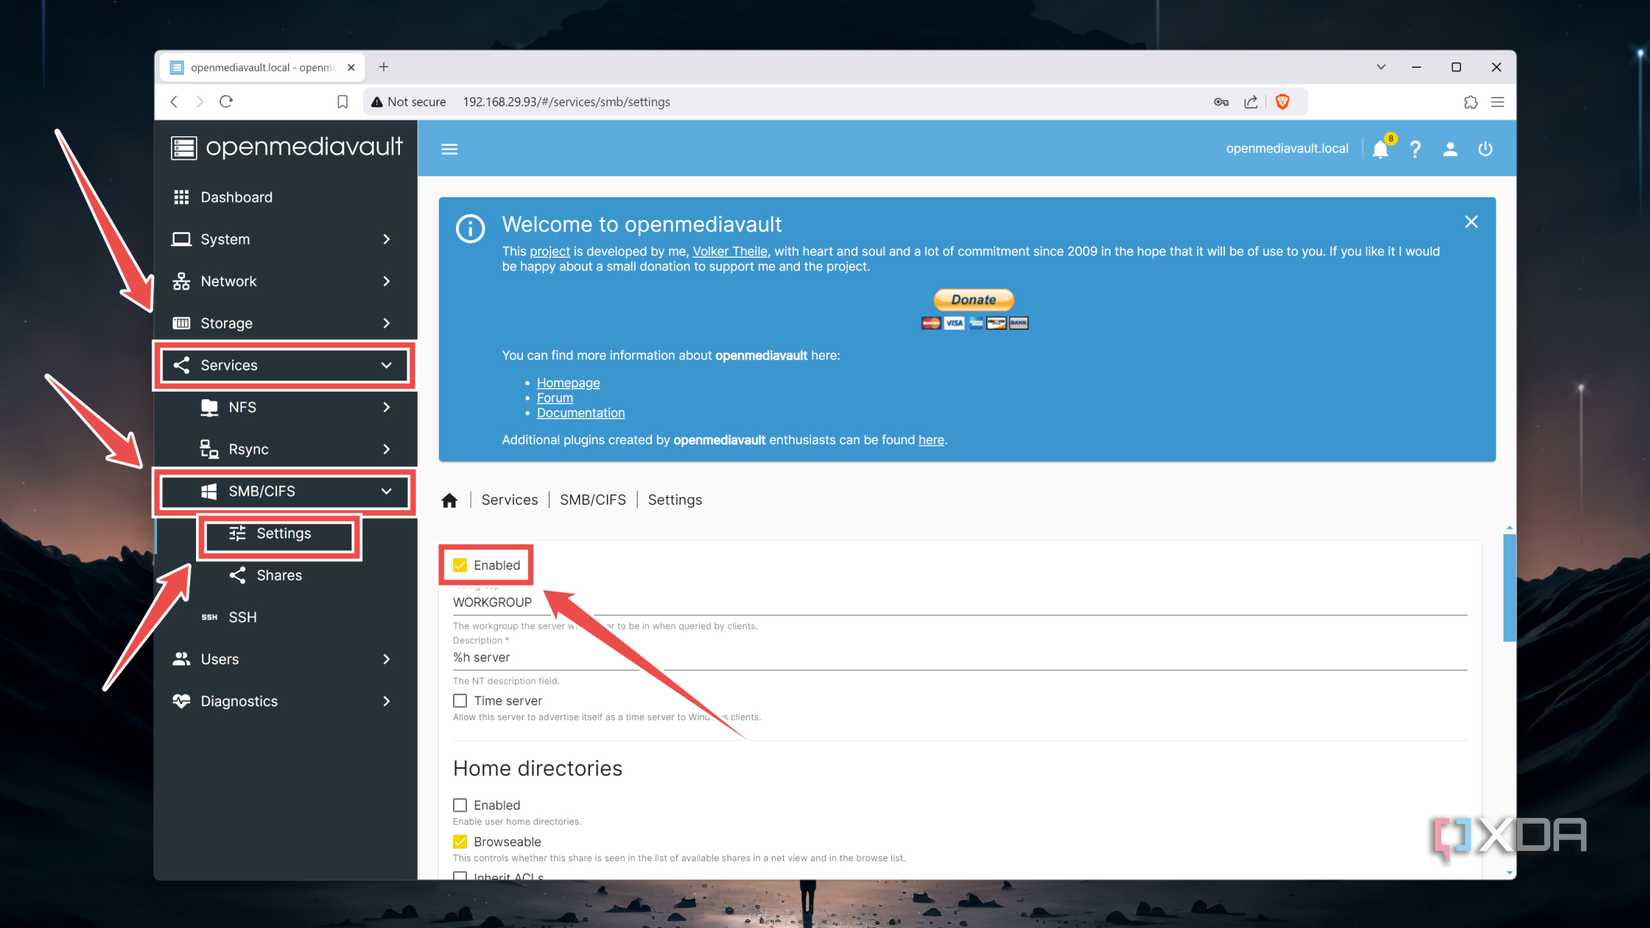
Task: Uncheck Browseable under Home directories
Action: pos(460,841)
